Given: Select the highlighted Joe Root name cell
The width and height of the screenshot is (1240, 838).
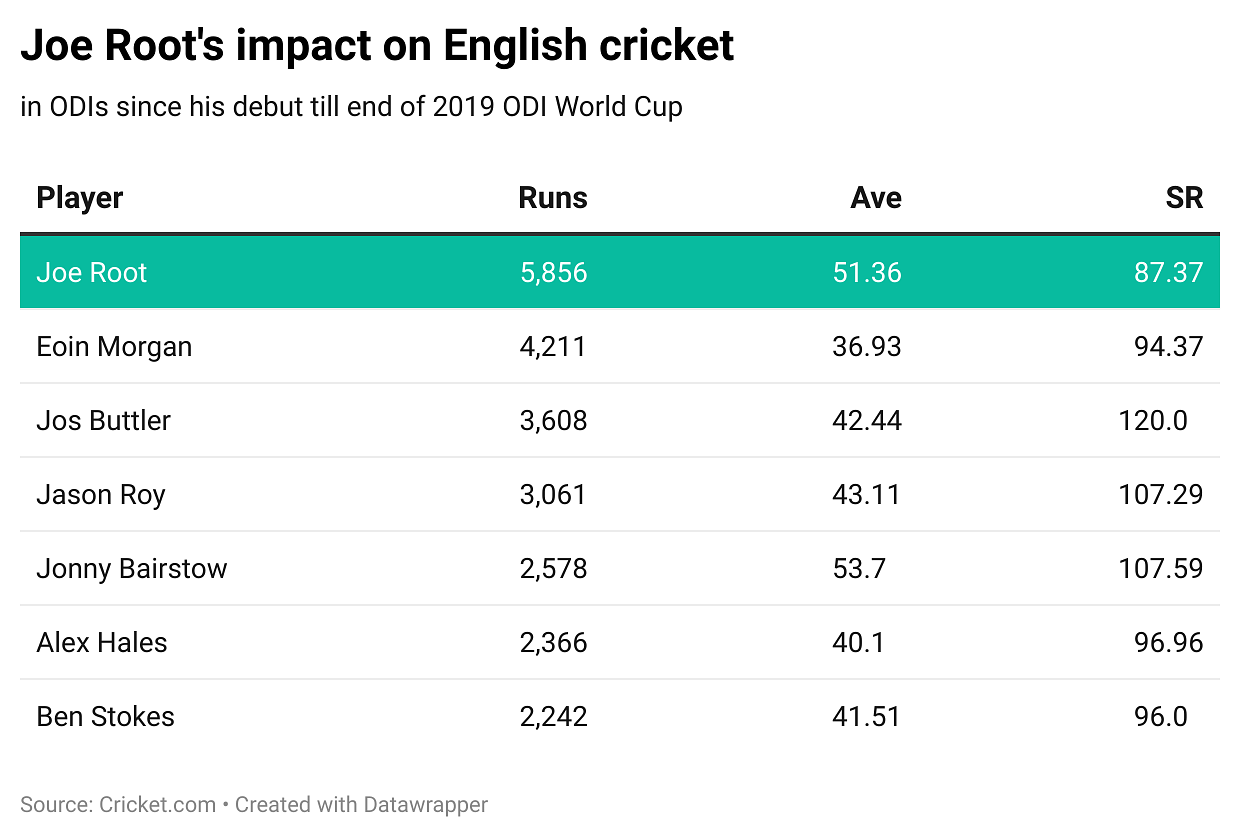Looking at the screenshot, I should coord(92,272).
